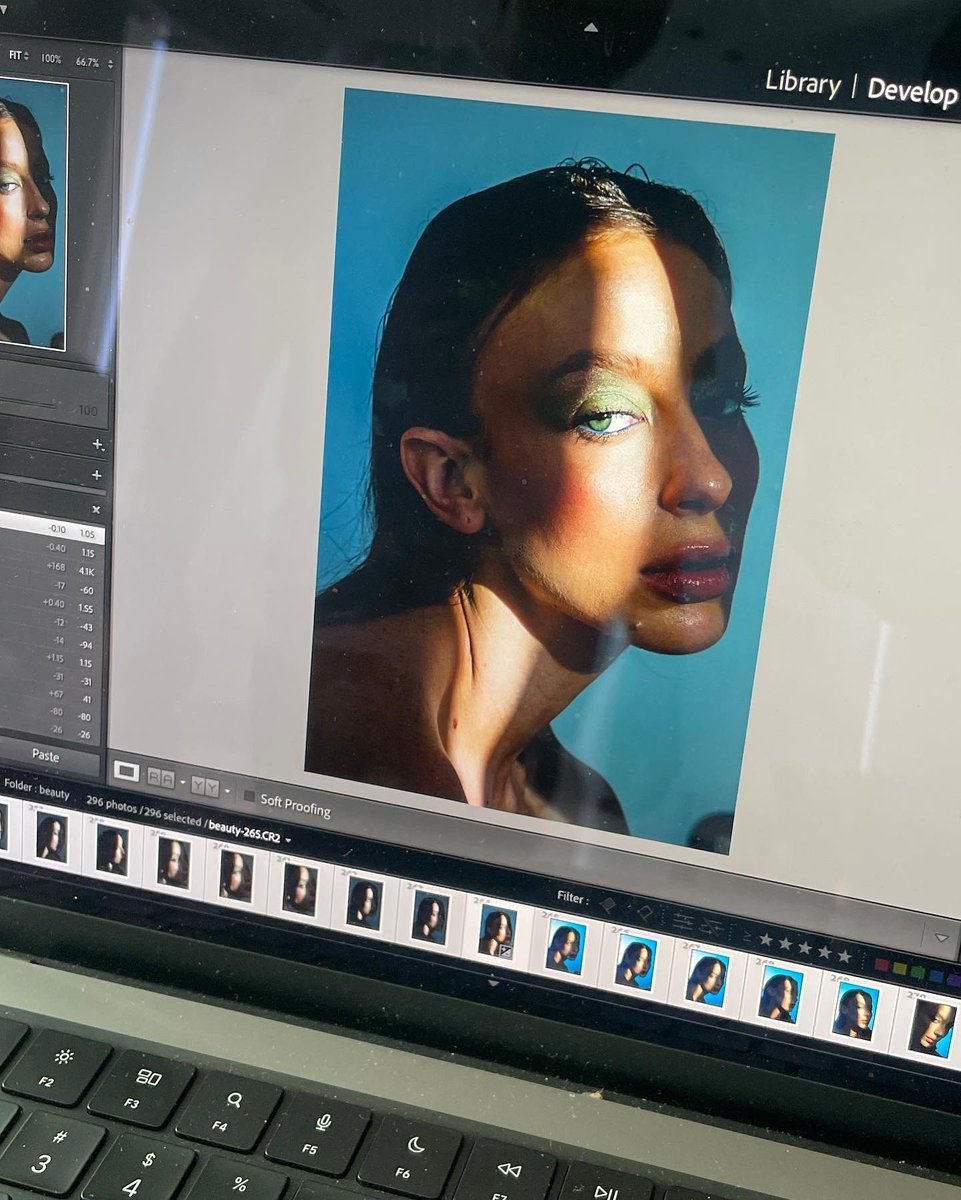Collapse filmstrip using bottom center triangle

tap(492, 984)
